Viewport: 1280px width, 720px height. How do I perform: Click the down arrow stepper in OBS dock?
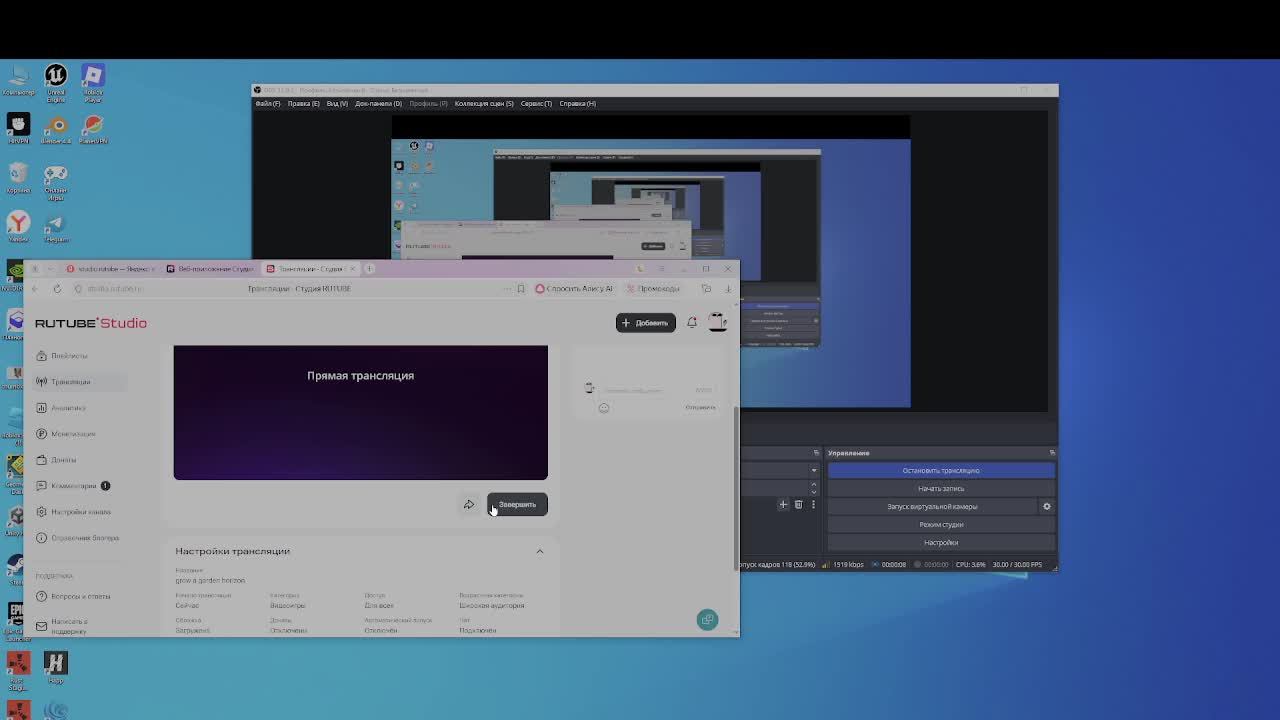click(814, 492)
